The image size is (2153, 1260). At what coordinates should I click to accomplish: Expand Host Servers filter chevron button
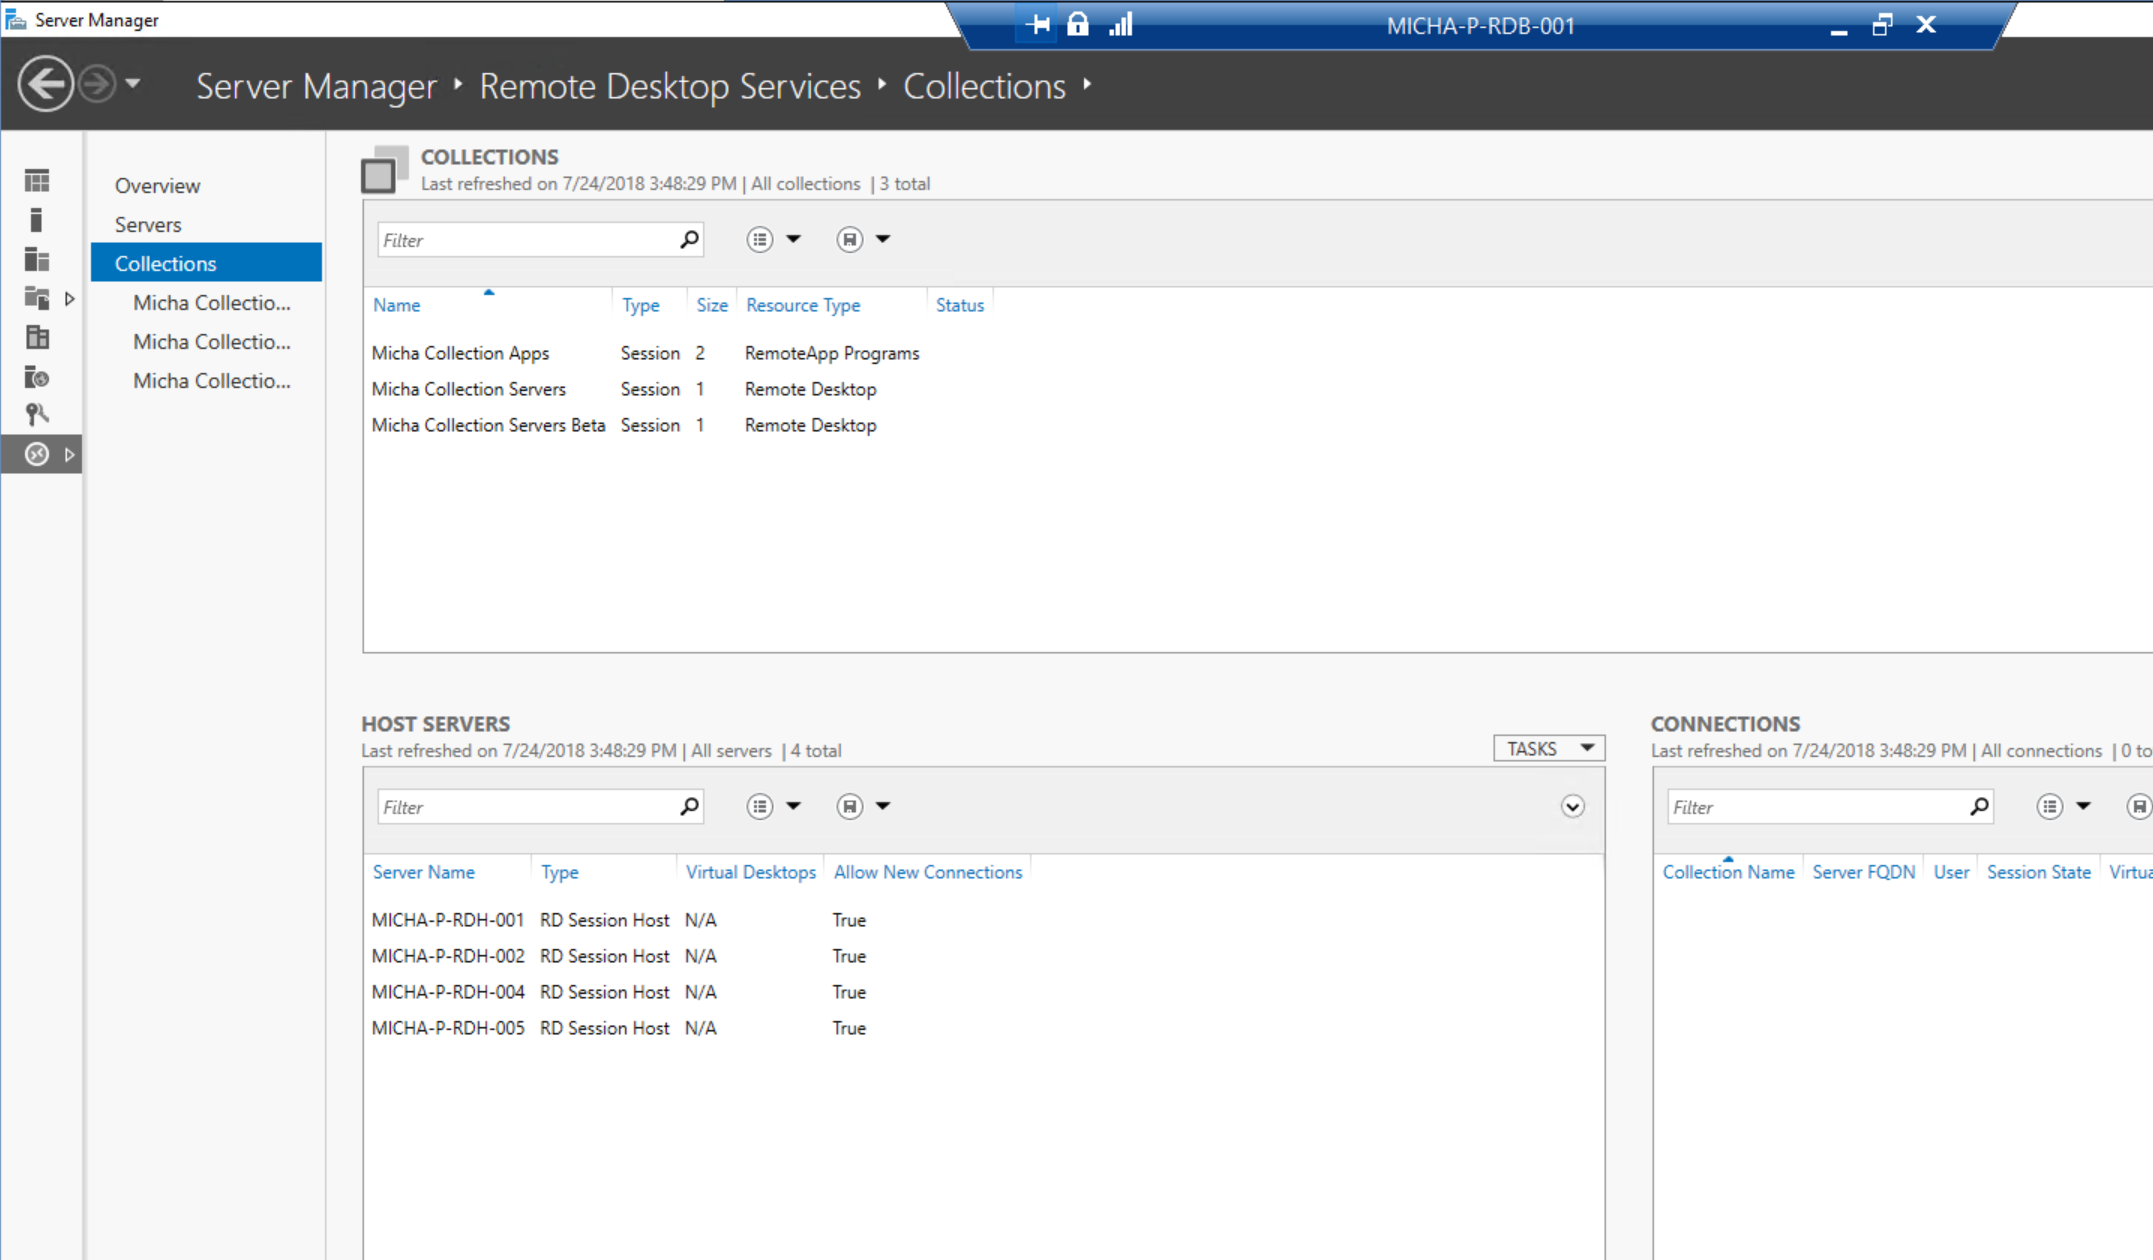(1573, 806)
